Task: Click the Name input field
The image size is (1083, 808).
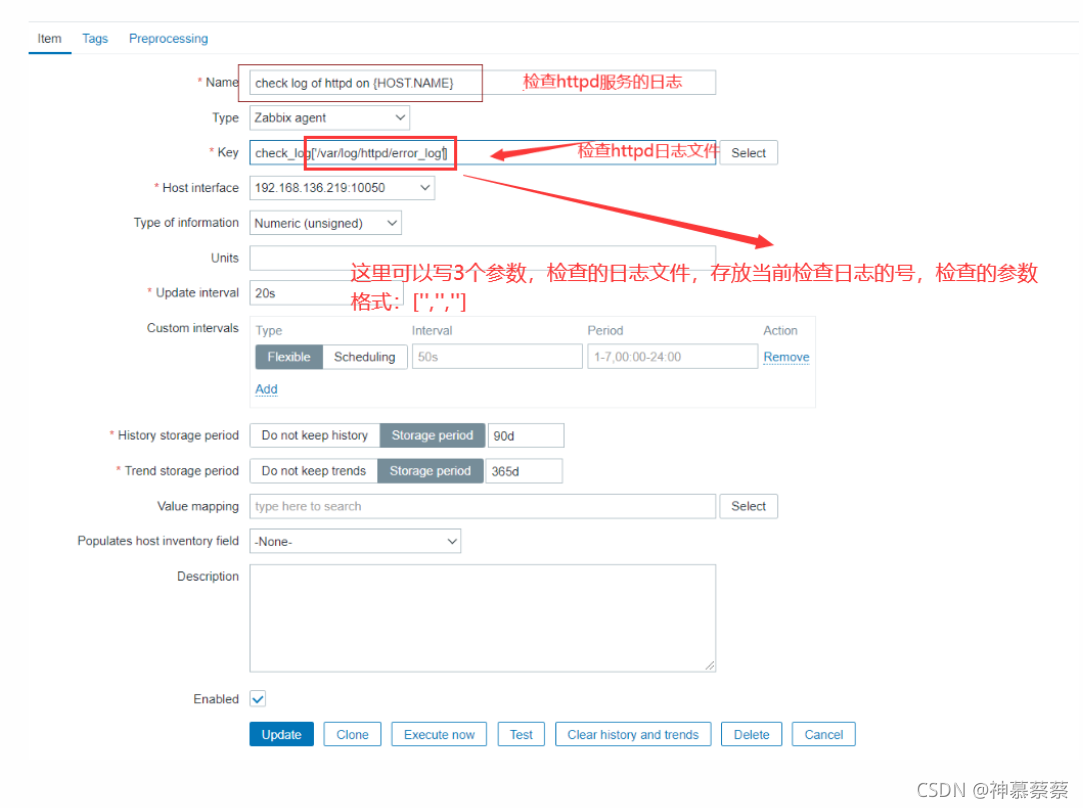Action: coord(482,83)
